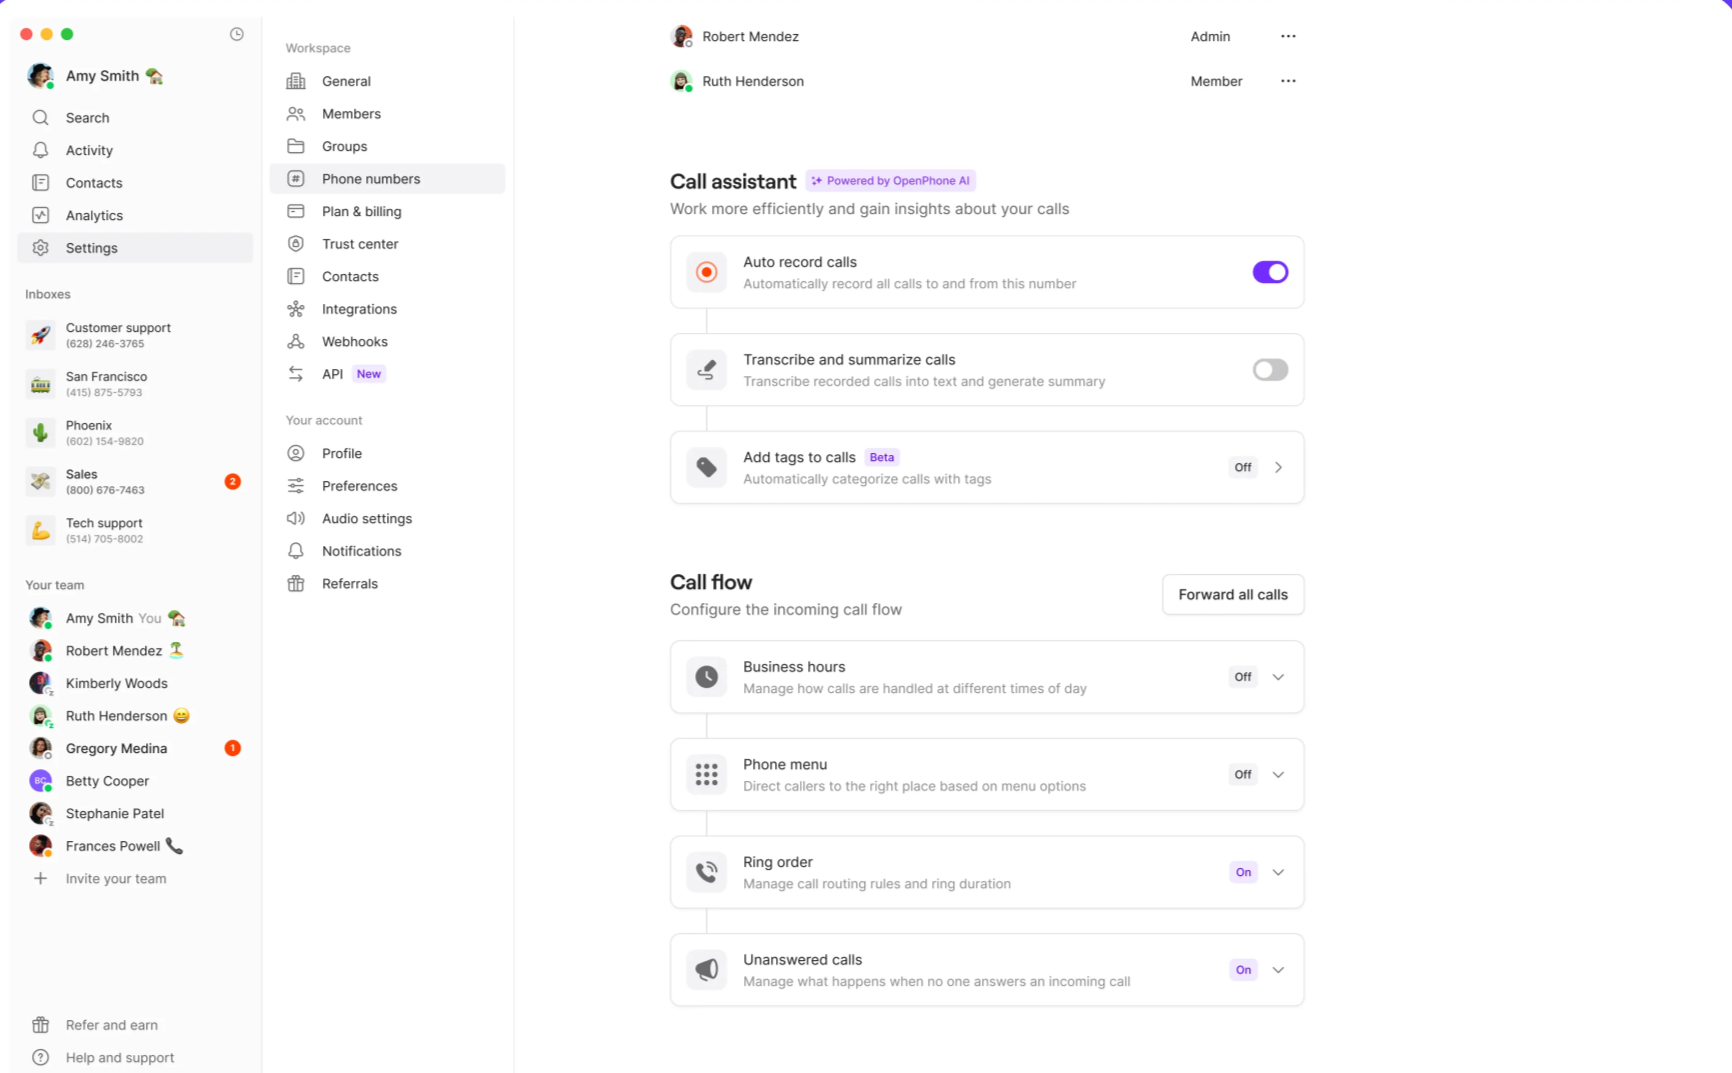Image resolution: width=1732 pixels, height=1073 pixels.
Task: Click the Help and support question icon
Action: (x=40, y=1057)
